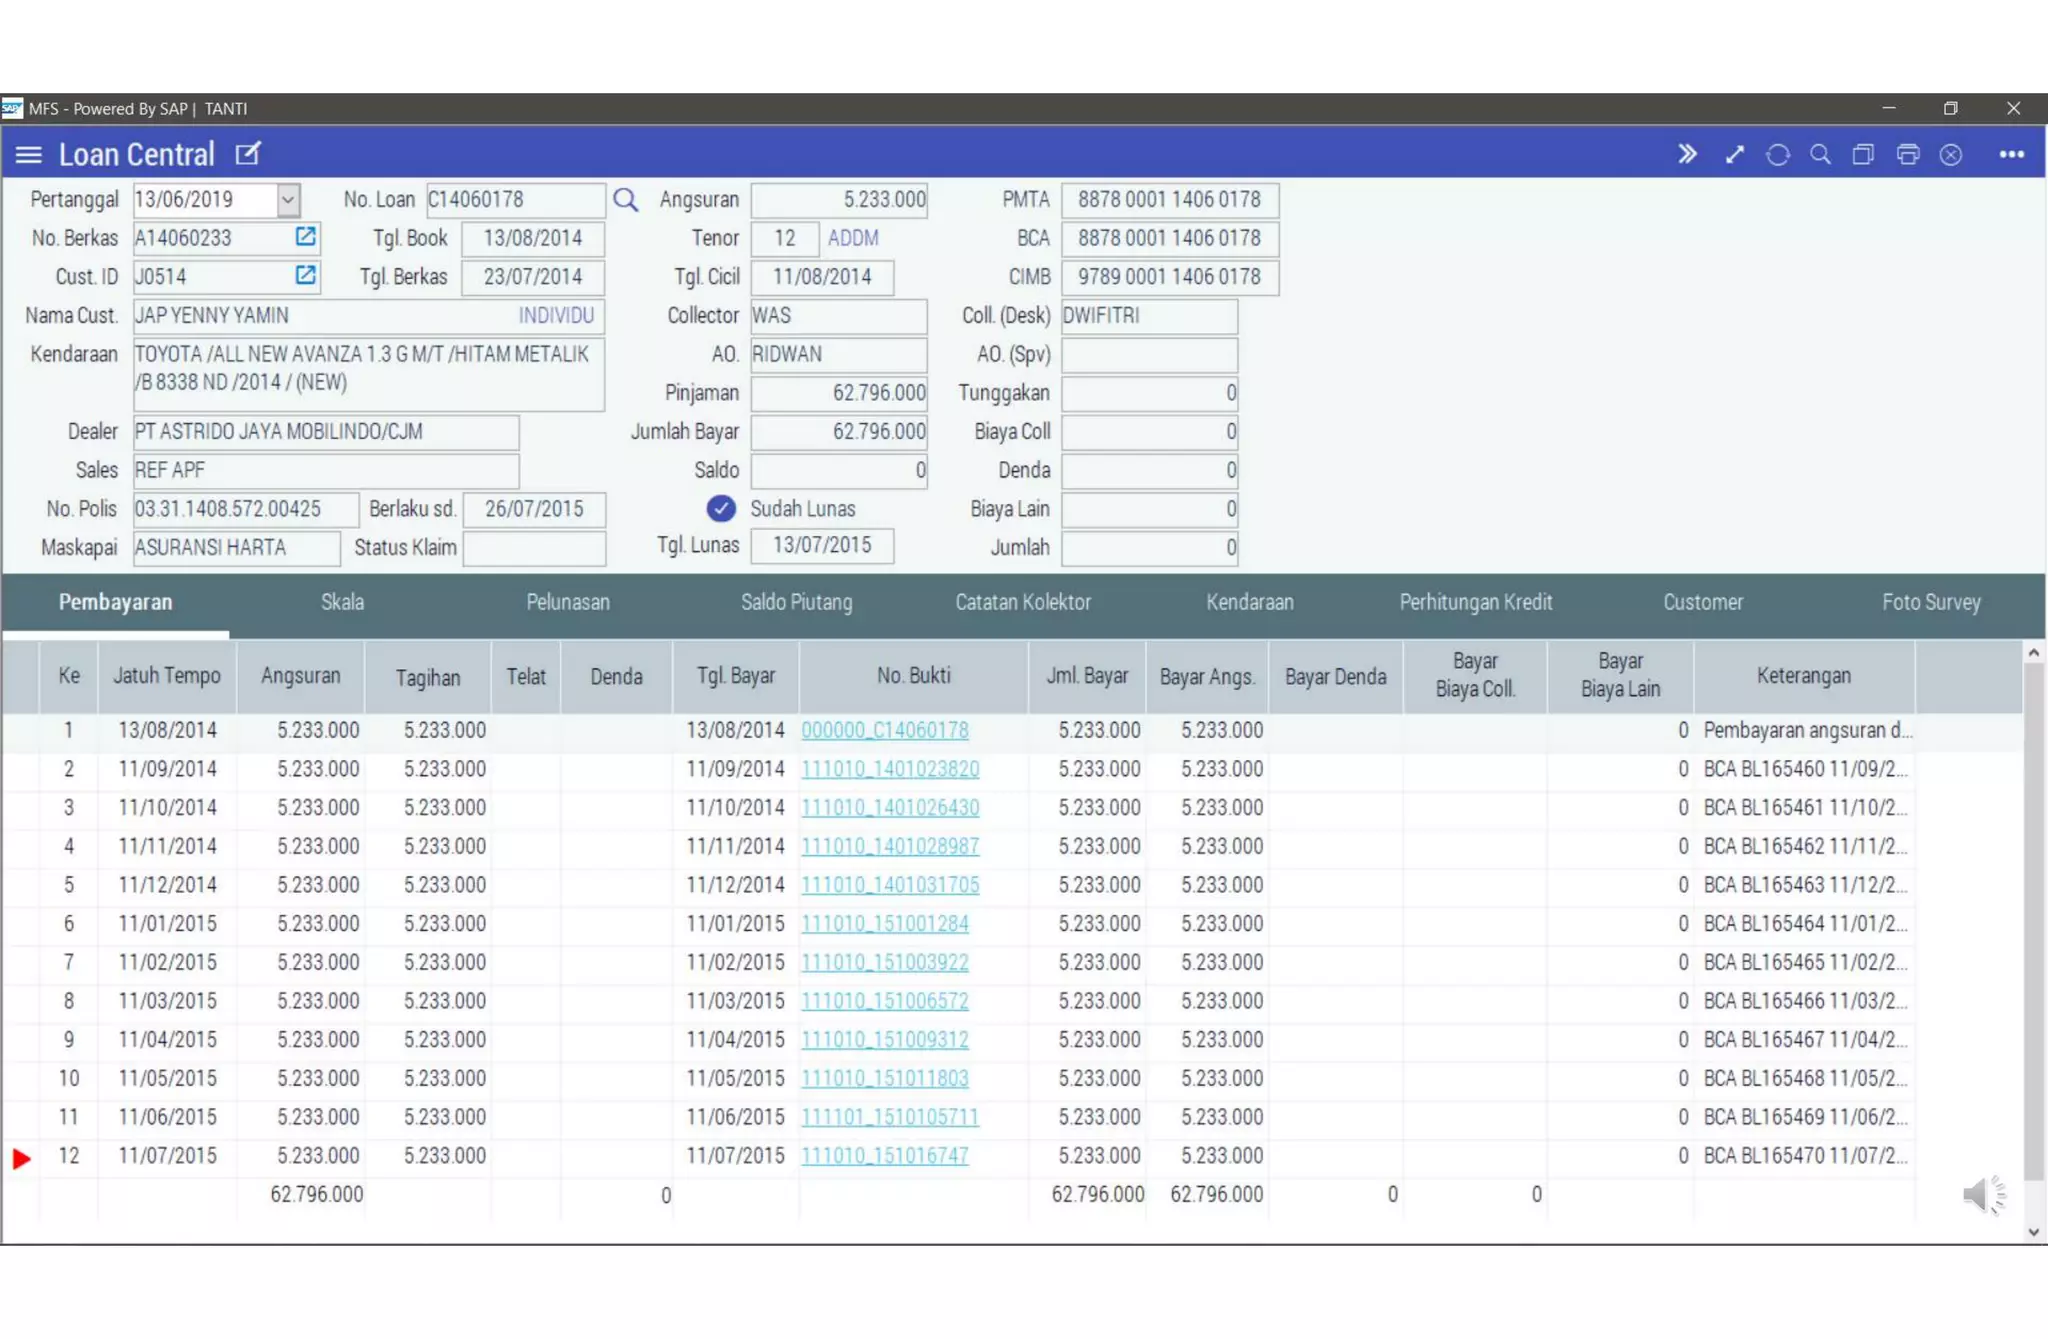Image resolution: width=2048 pixels, height=1339 pixels.
Task: Open No. Berkas record link icon
Action: pyautogui.click(x=305, y=237)
